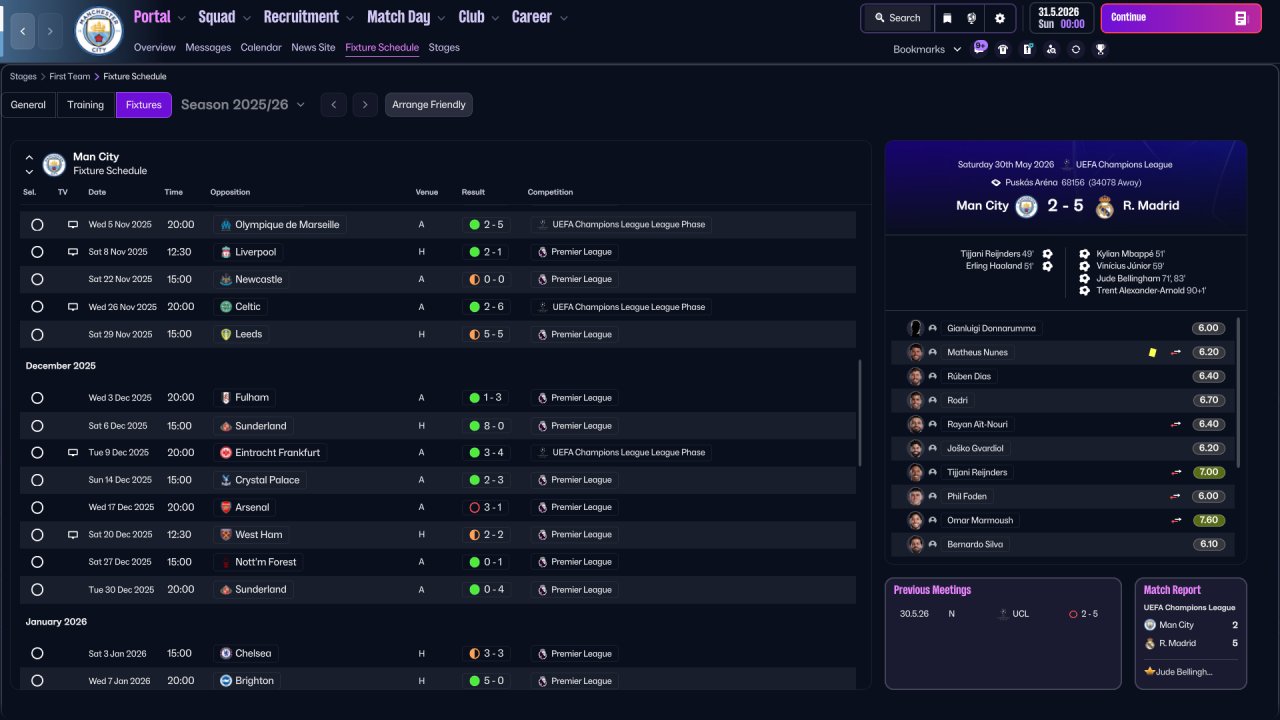1280x720 pixels.
Task: Go to previous season with left arrow button
Action: tap(334, 105)
